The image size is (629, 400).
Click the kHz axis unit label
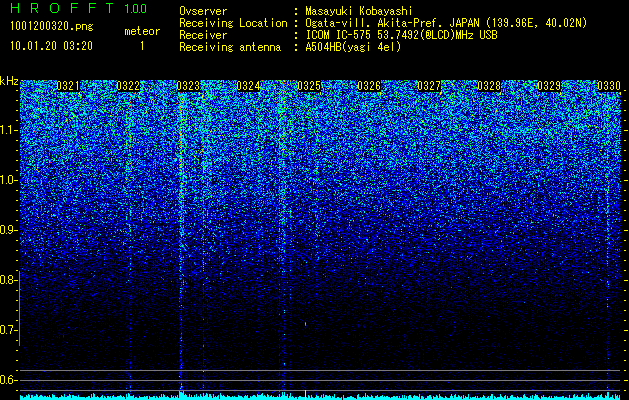pos(9,81)
